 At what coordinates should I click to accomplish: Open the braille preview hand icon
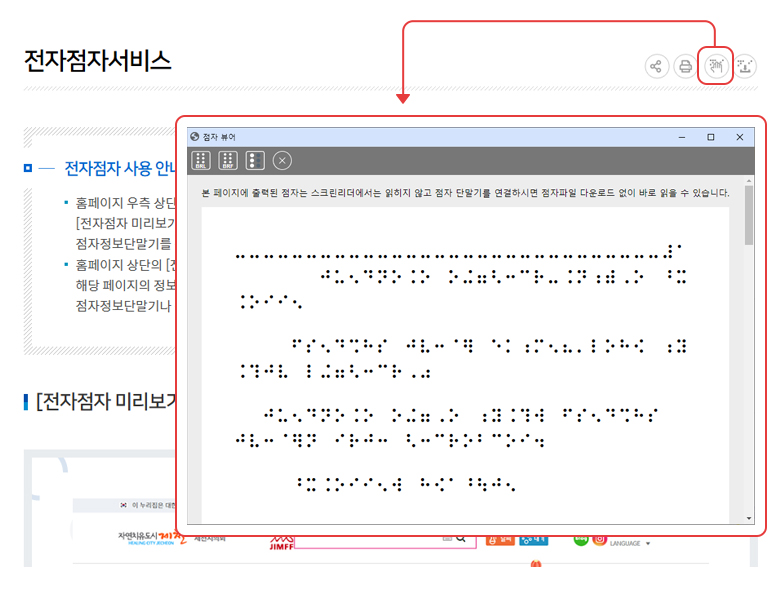[x=715, y=67]
